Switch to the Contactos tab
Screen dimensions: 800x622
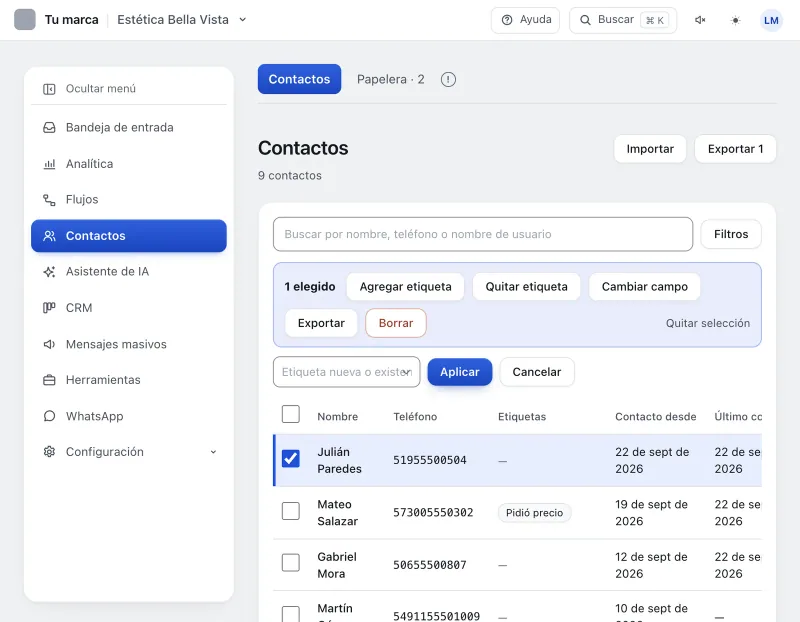299,79
